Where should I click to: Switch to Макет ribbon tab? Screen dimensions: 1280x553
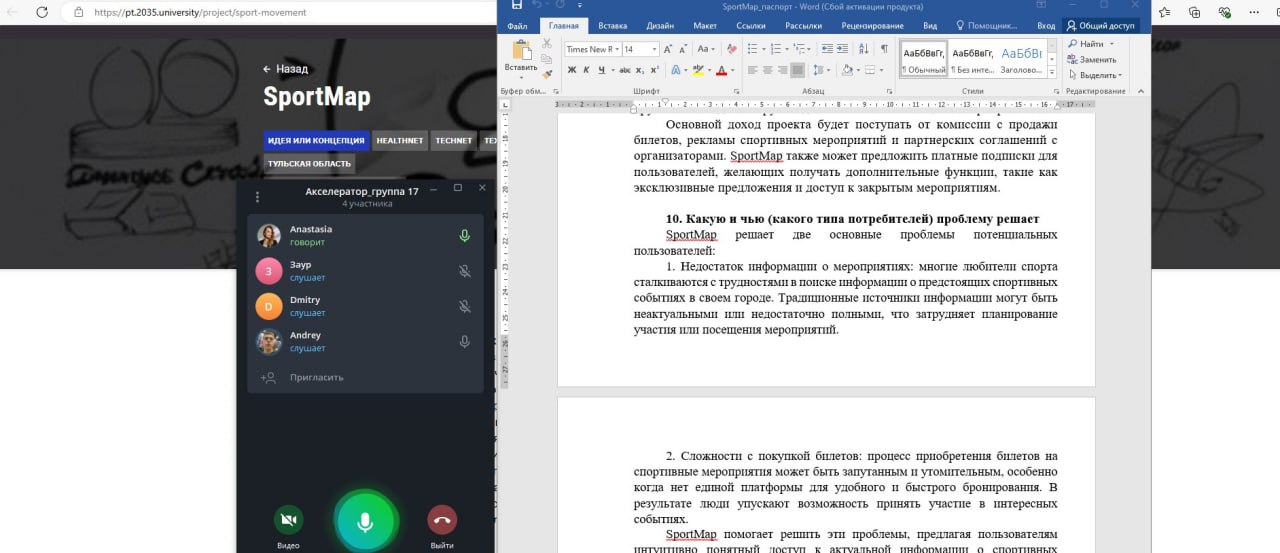(705, 26)
